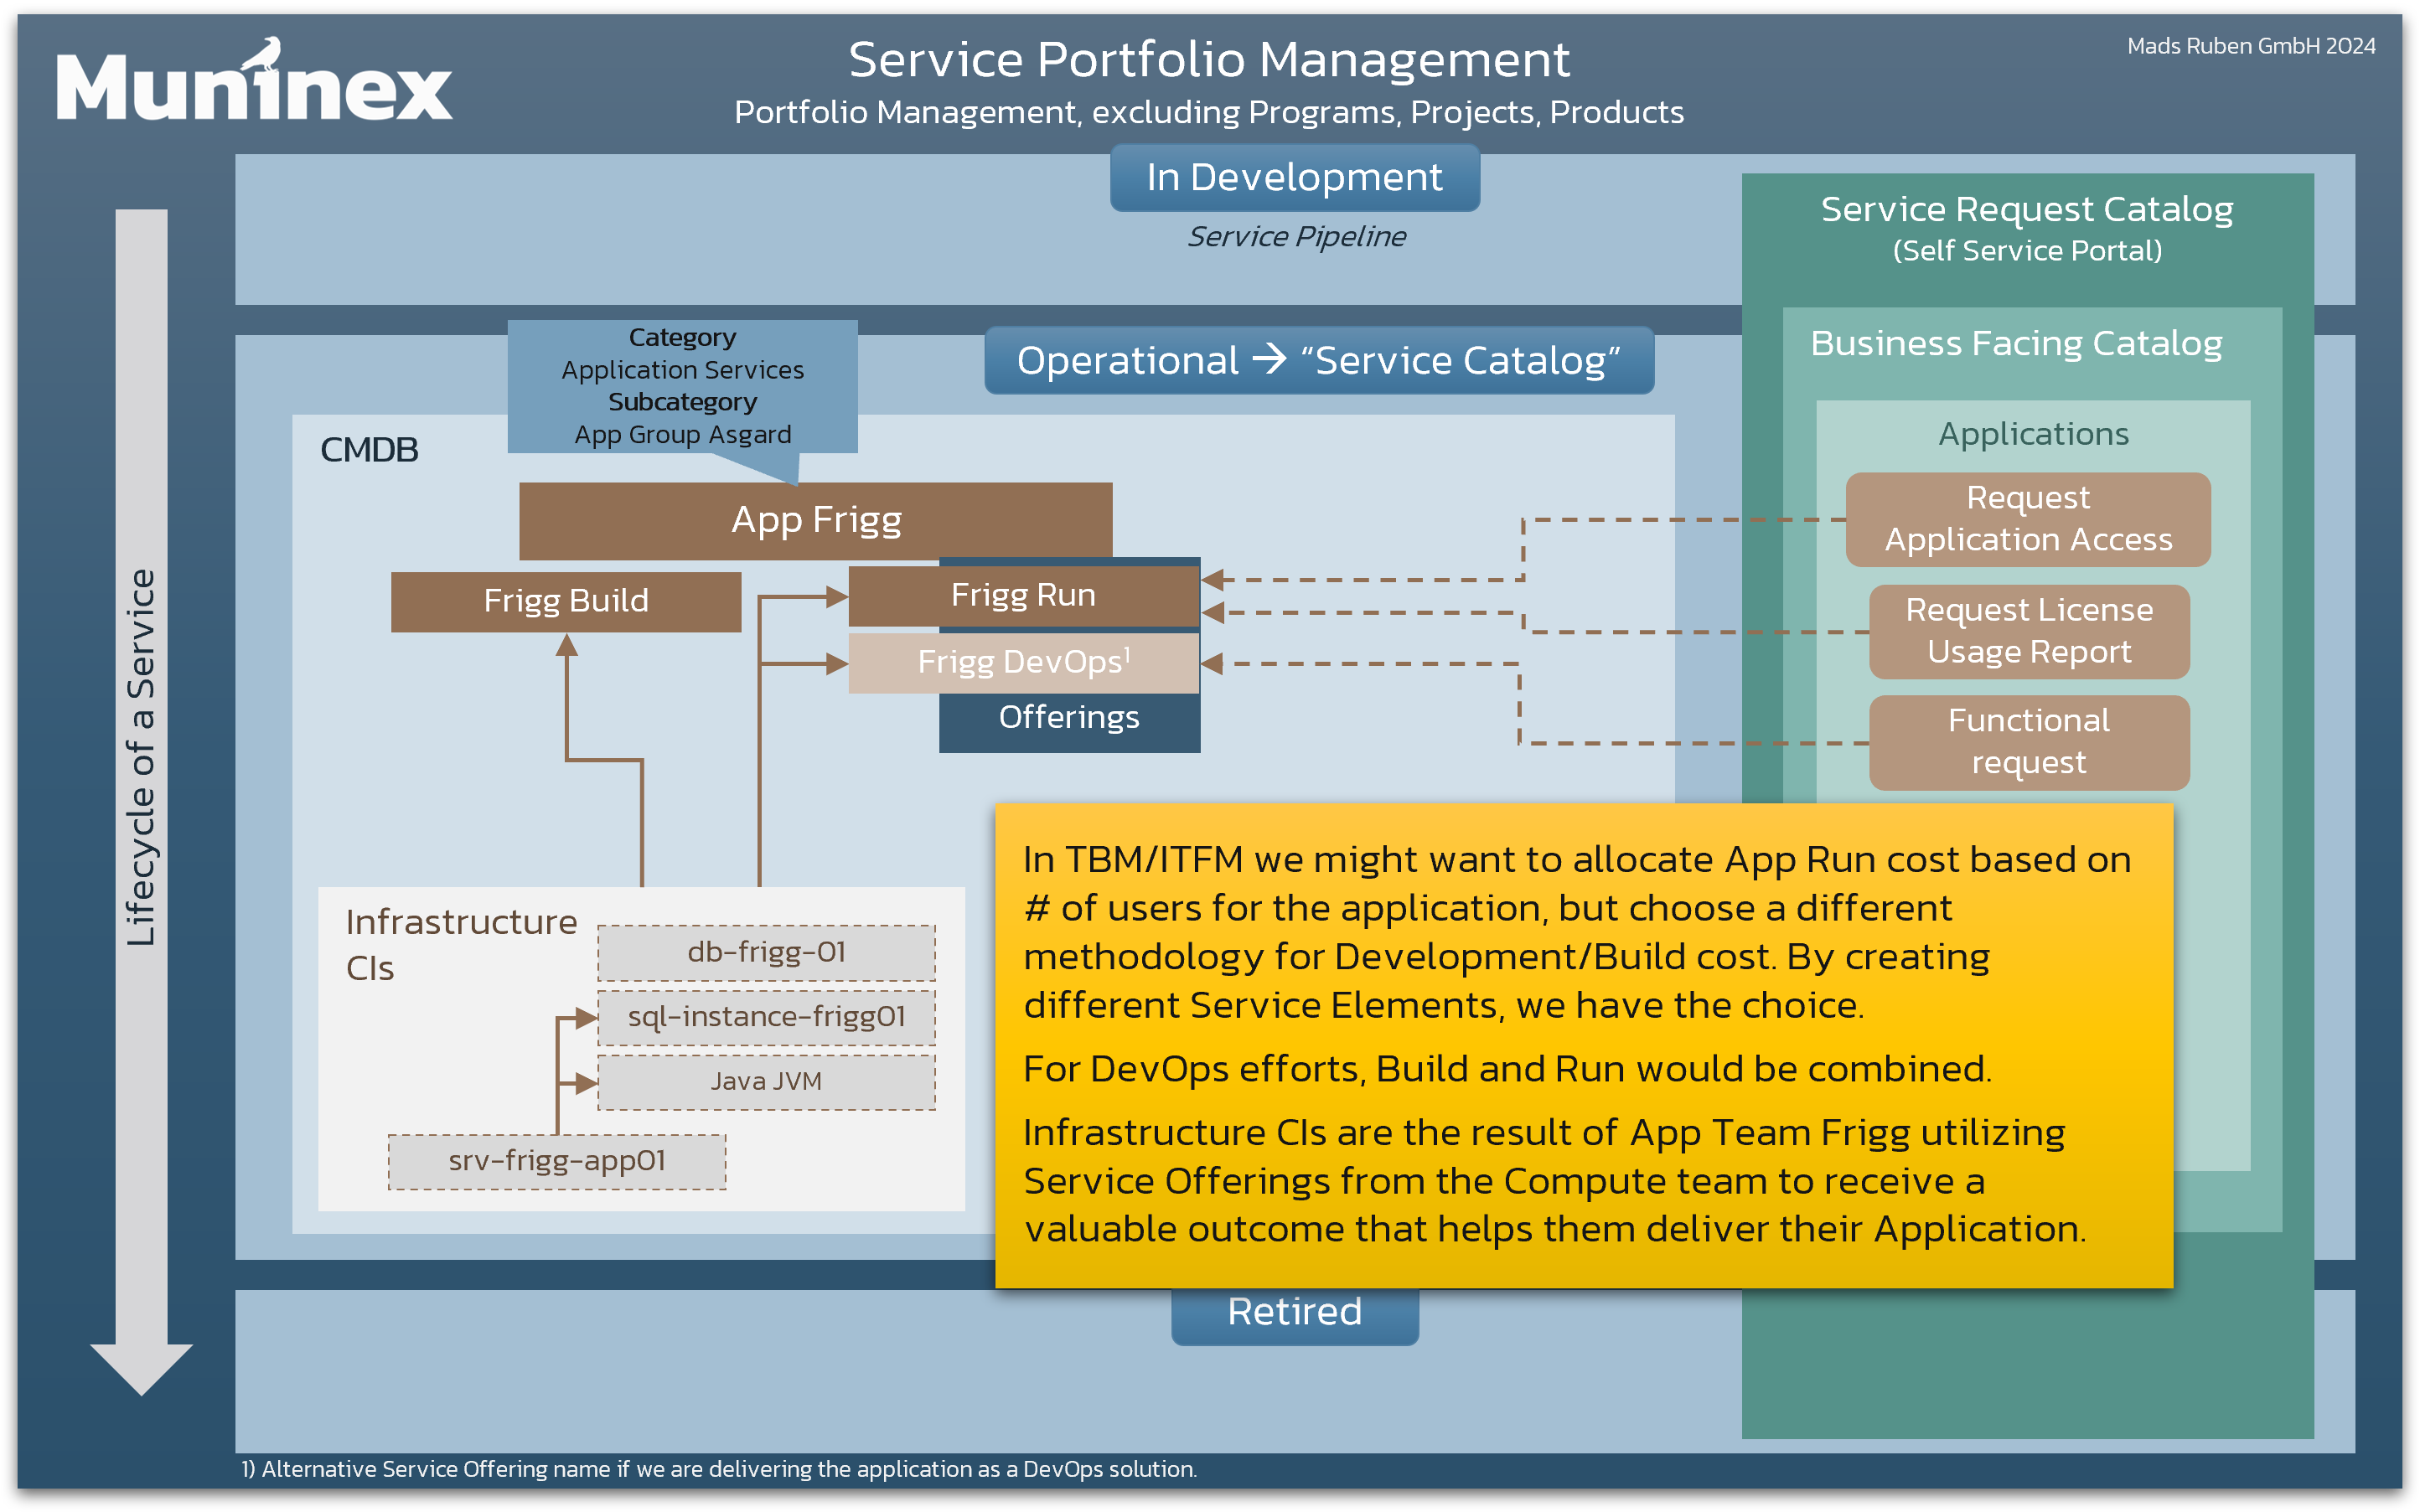Click the Offerings label

point(1069,718)
